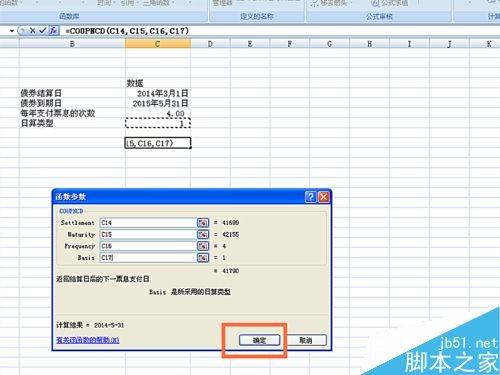The width and height of the screenshot is (500, 375).
Task: Collapse dialog via Settlement range selector icon
Action: (203, 223)
